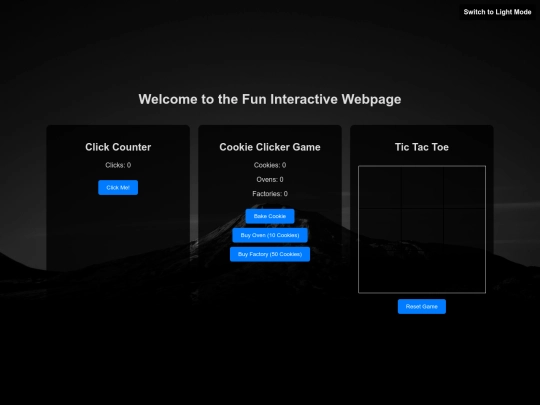
Task: Click the 'Click Me!' button
Action: [118, 187]
